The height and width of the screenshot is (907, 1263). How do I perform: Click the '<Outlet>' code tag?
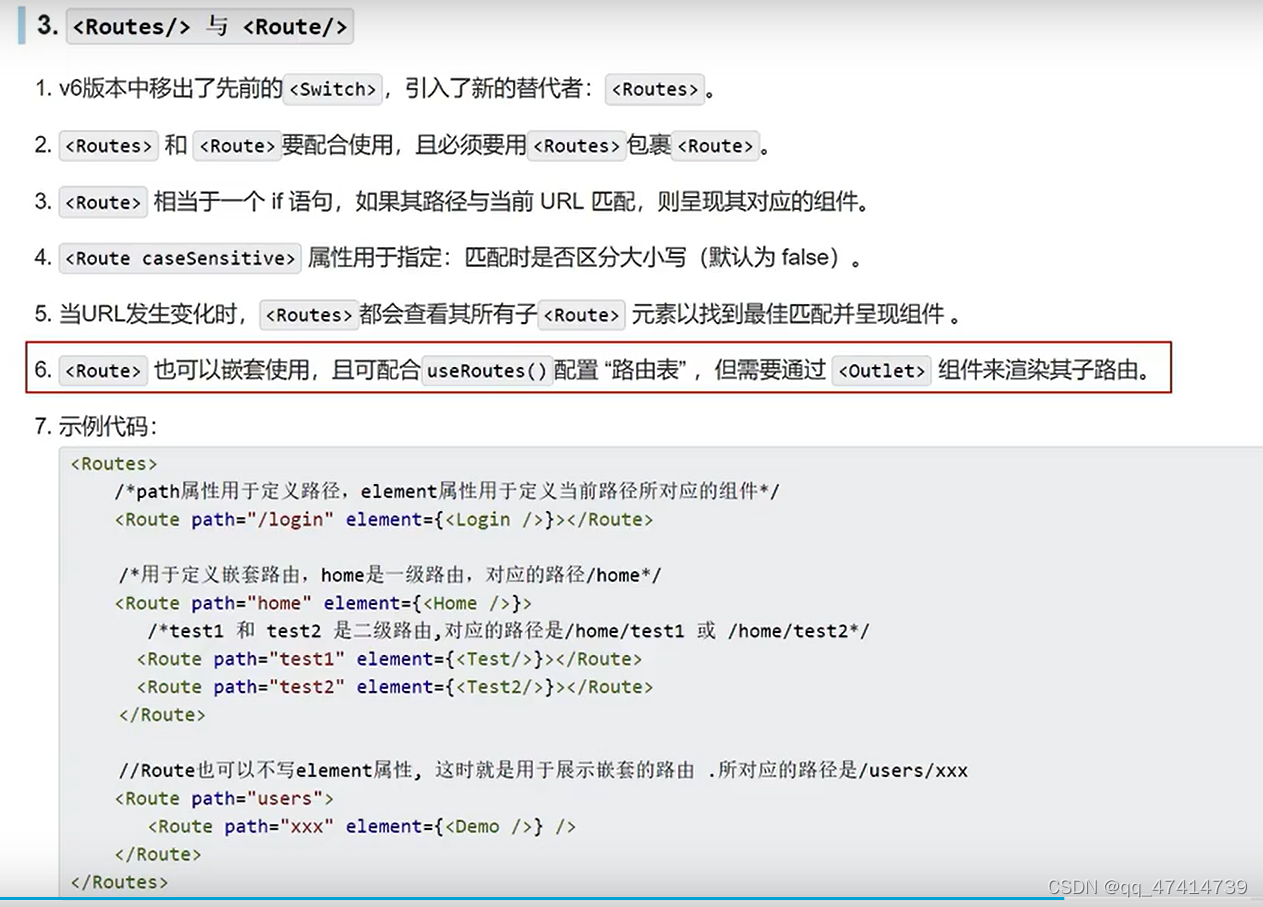pyautogui.click(x=882, y=371)
